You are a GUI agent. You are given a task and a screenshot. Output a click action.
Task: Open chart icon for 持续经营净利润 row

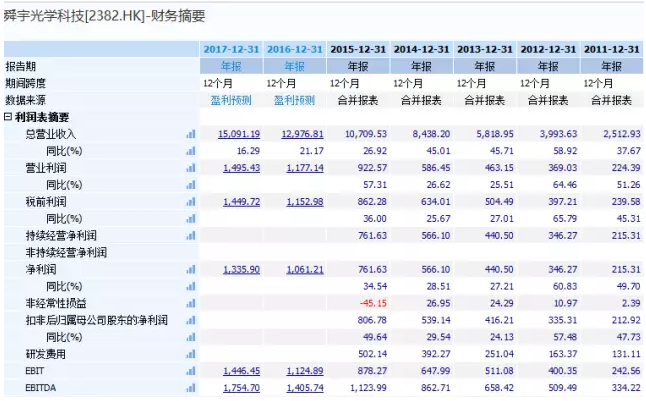click(191, 236)
